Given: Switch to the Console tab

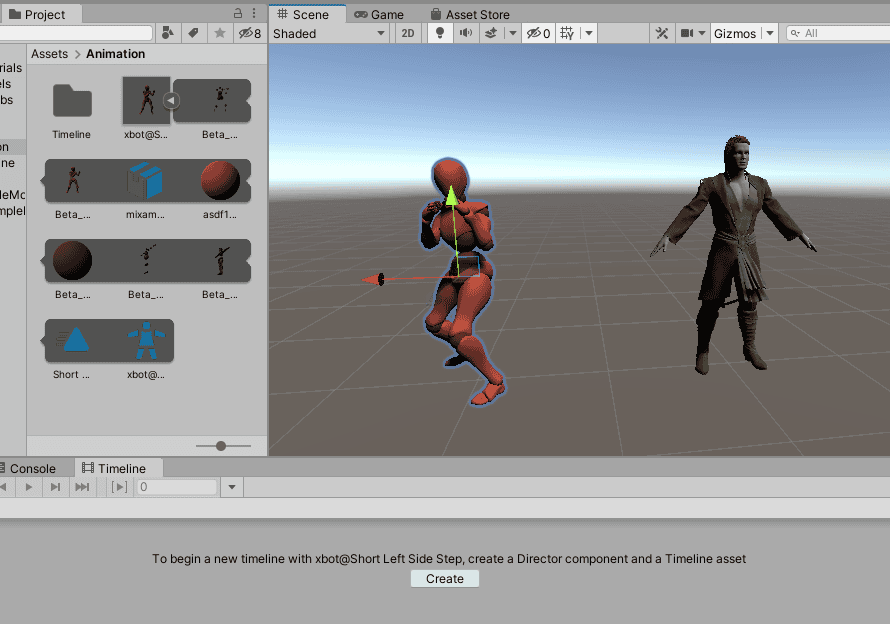Looking at the screenshot, I should click(x=35, y=467).
